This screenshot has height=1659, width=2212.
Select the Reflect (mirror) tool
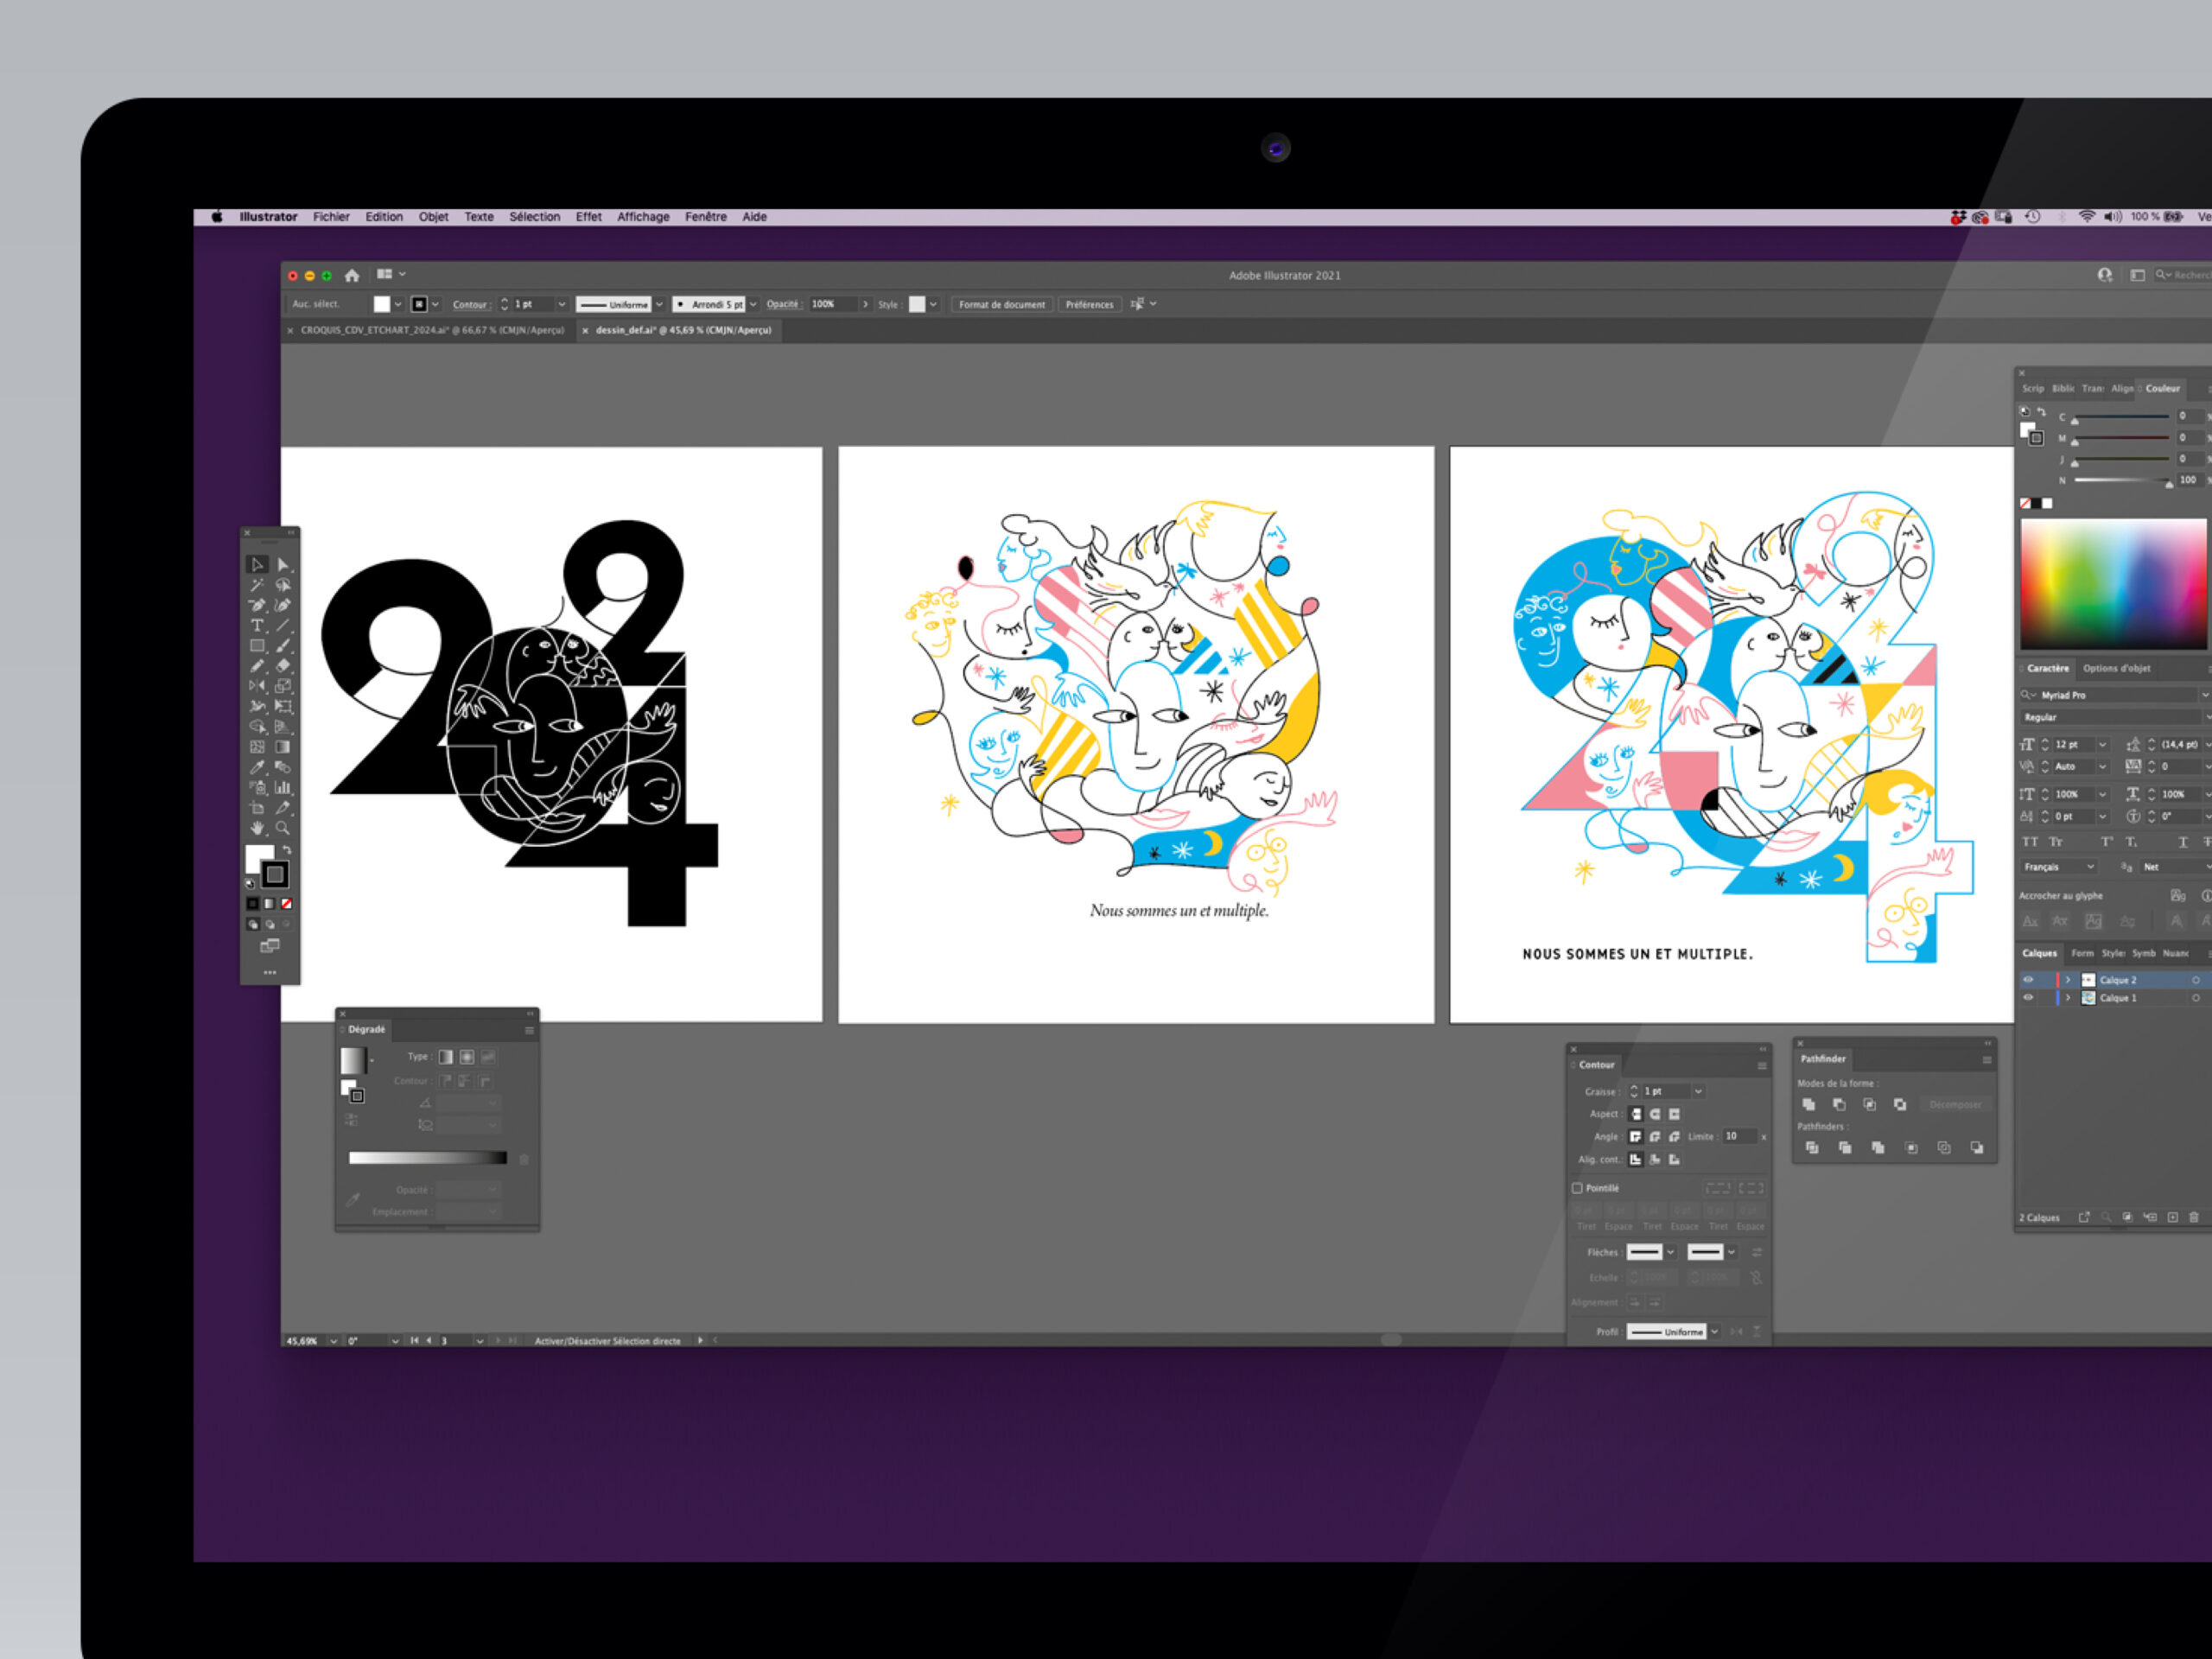point(257,686)
